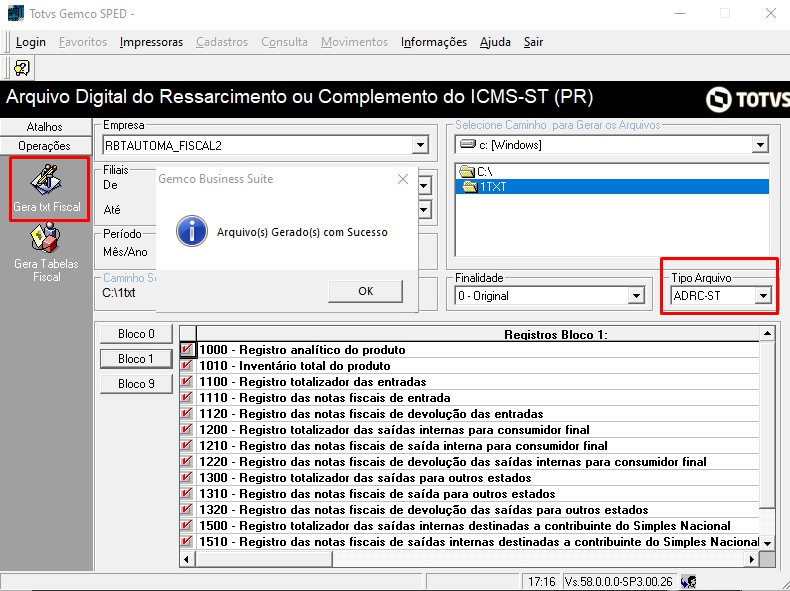The height and width of the screenshot is (591, 790).
Task: Click OK in the success dialog
Action: [x=365, y=291]
